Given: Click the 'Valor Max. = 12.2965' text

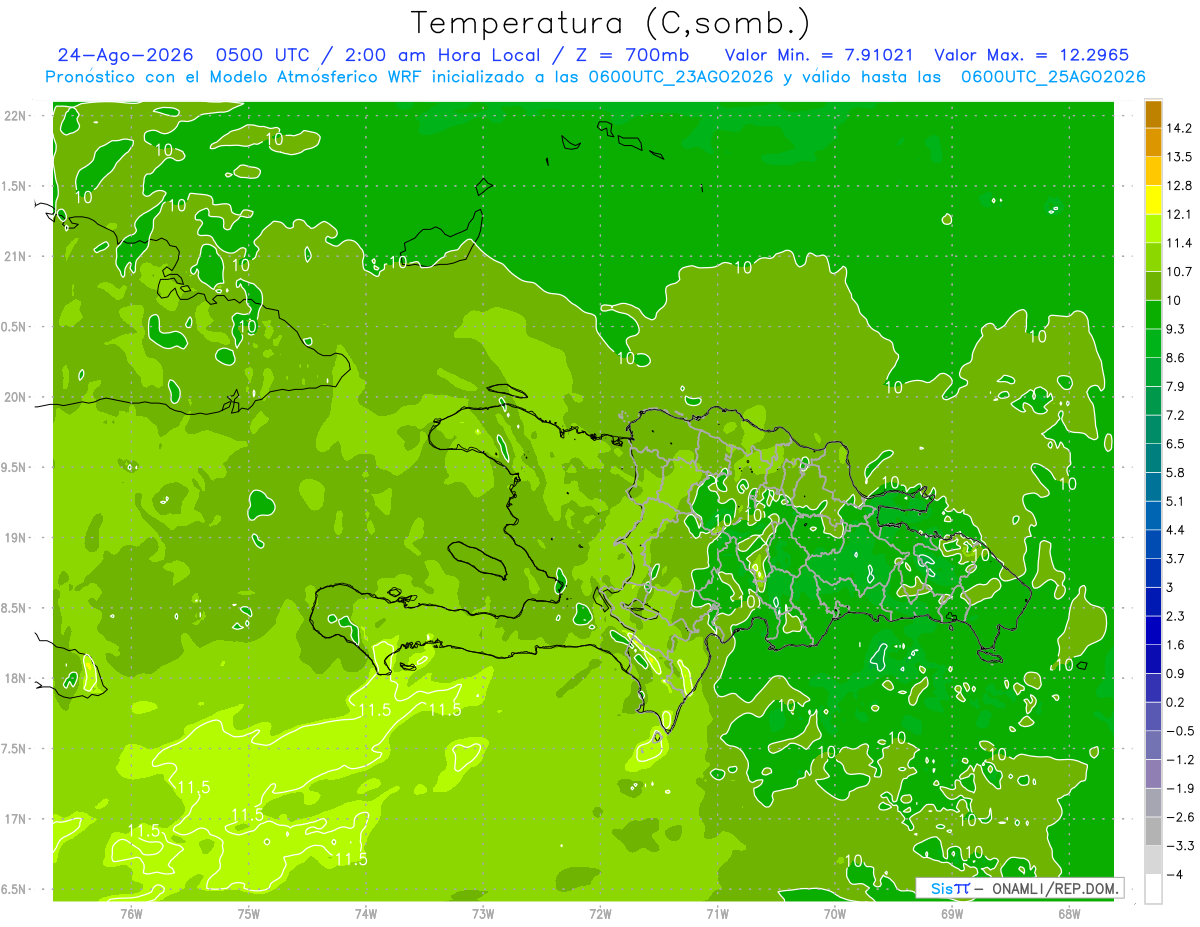Looking at the screenshot, I should click(x=1031, y=55).
